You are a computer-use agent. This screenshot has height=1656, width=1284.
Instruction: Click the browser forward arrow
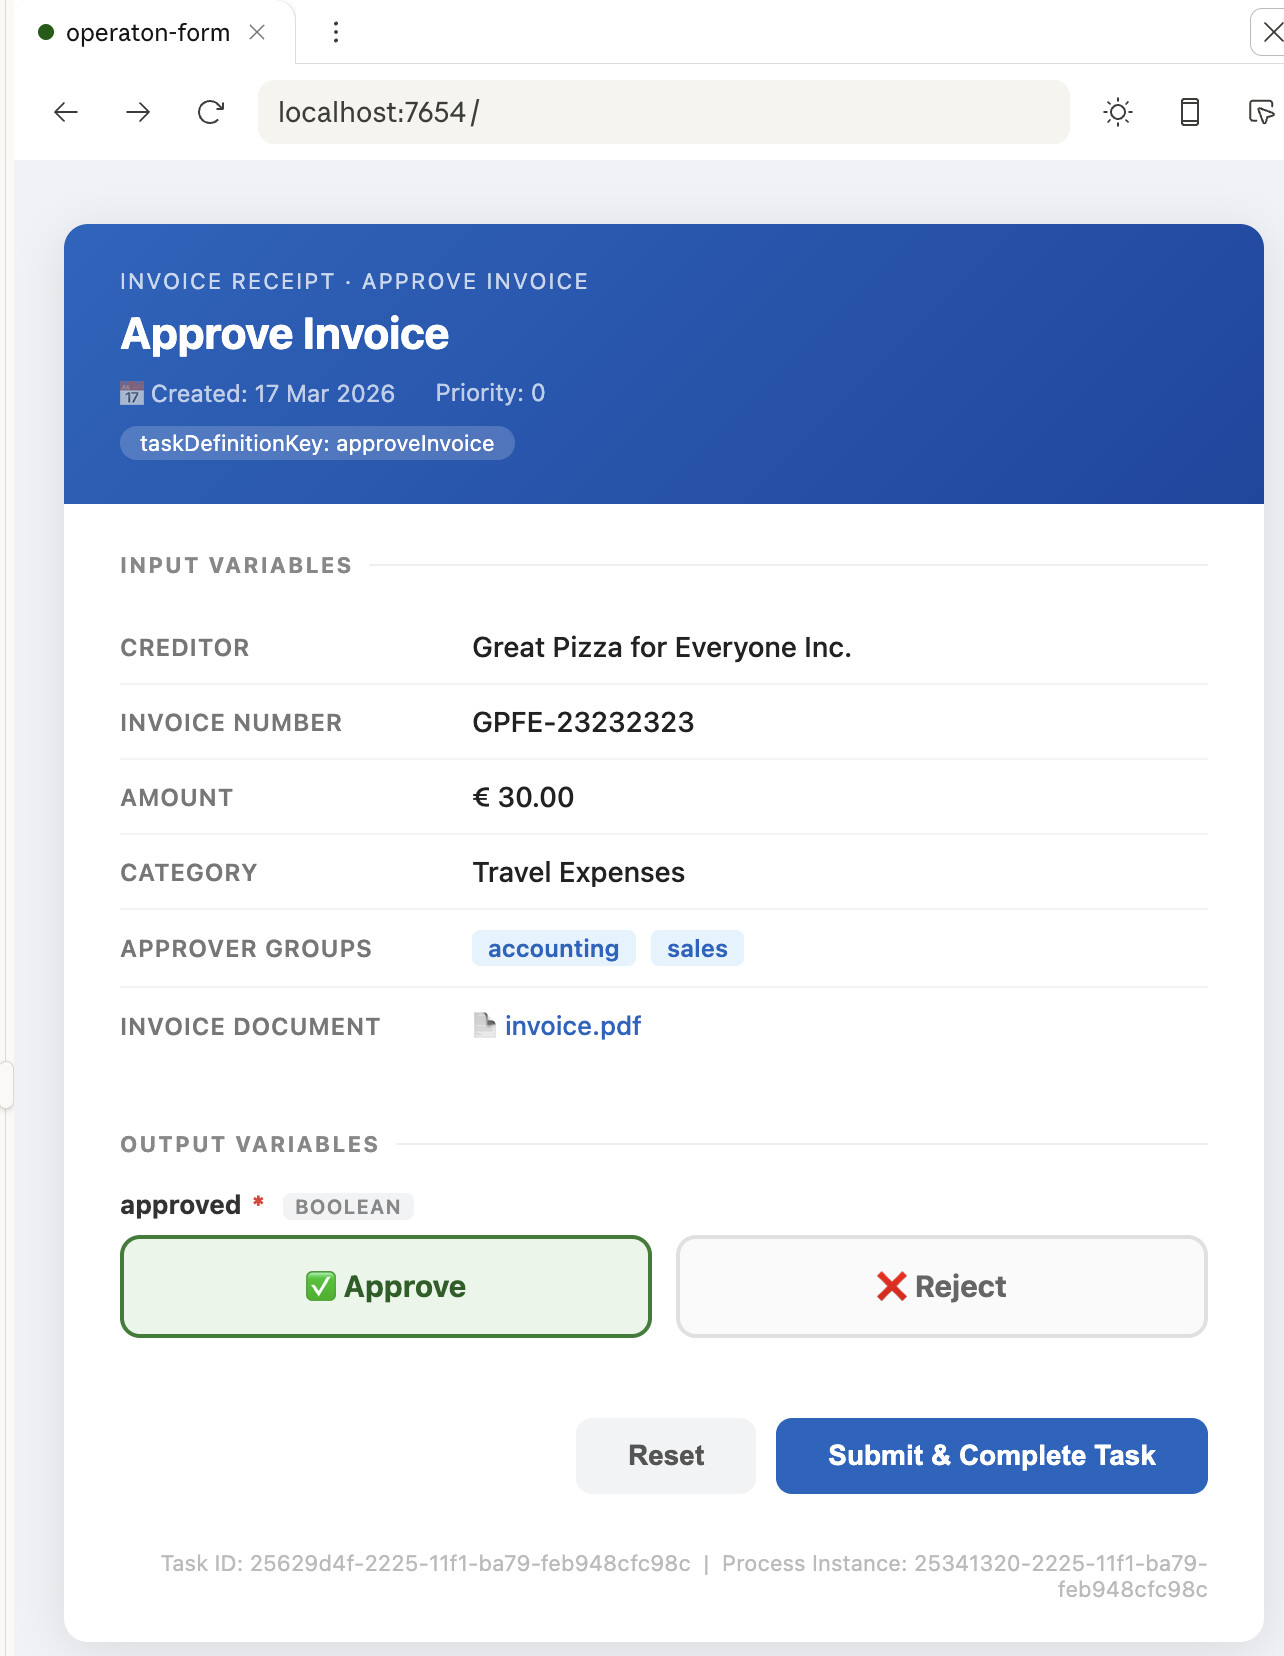(x=138, y=112)
